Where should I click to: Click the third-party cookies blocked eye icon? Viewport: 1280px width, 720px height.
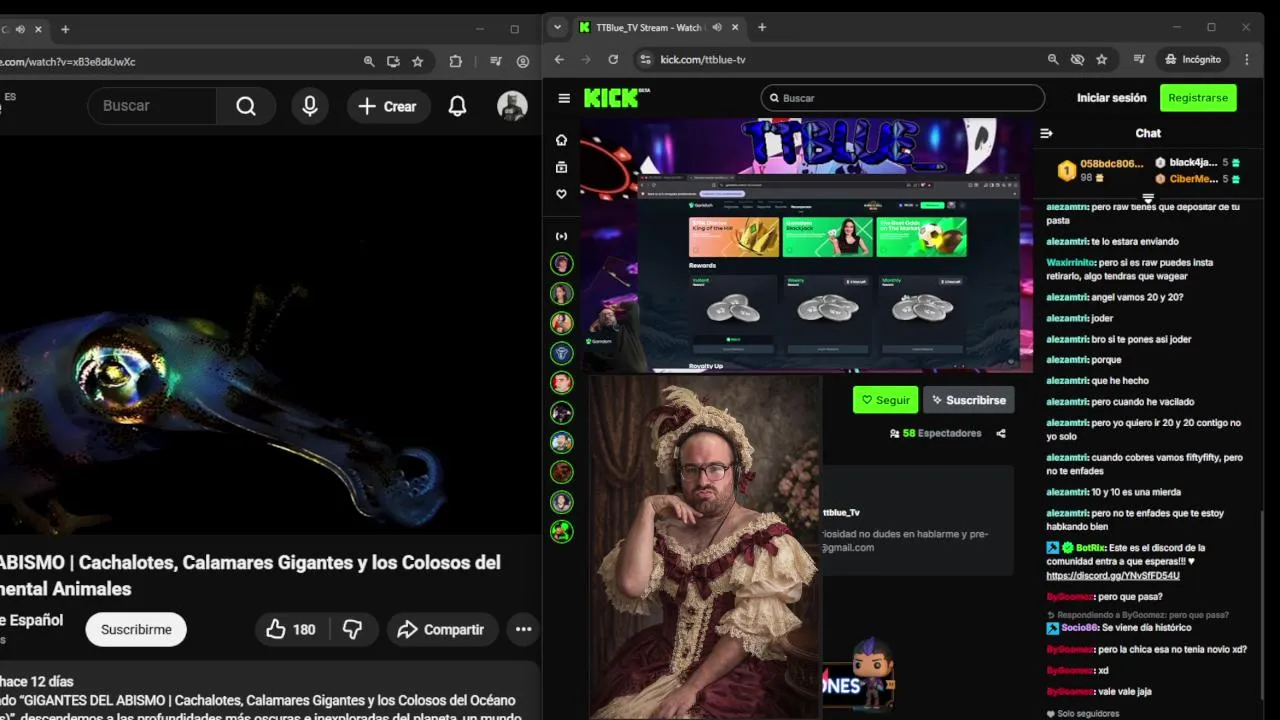(1077, 60)
